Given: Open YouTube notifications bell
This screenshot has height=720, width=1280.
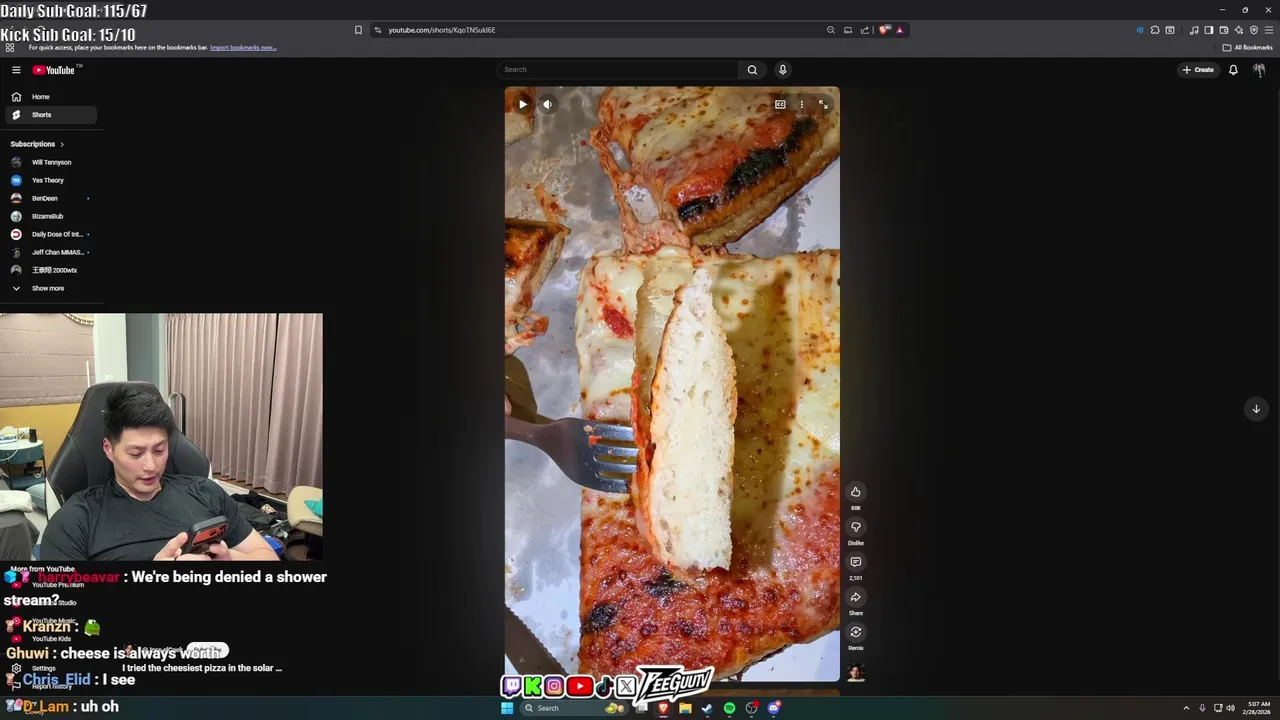Looking at the screenshot, I should point(1233,70).
